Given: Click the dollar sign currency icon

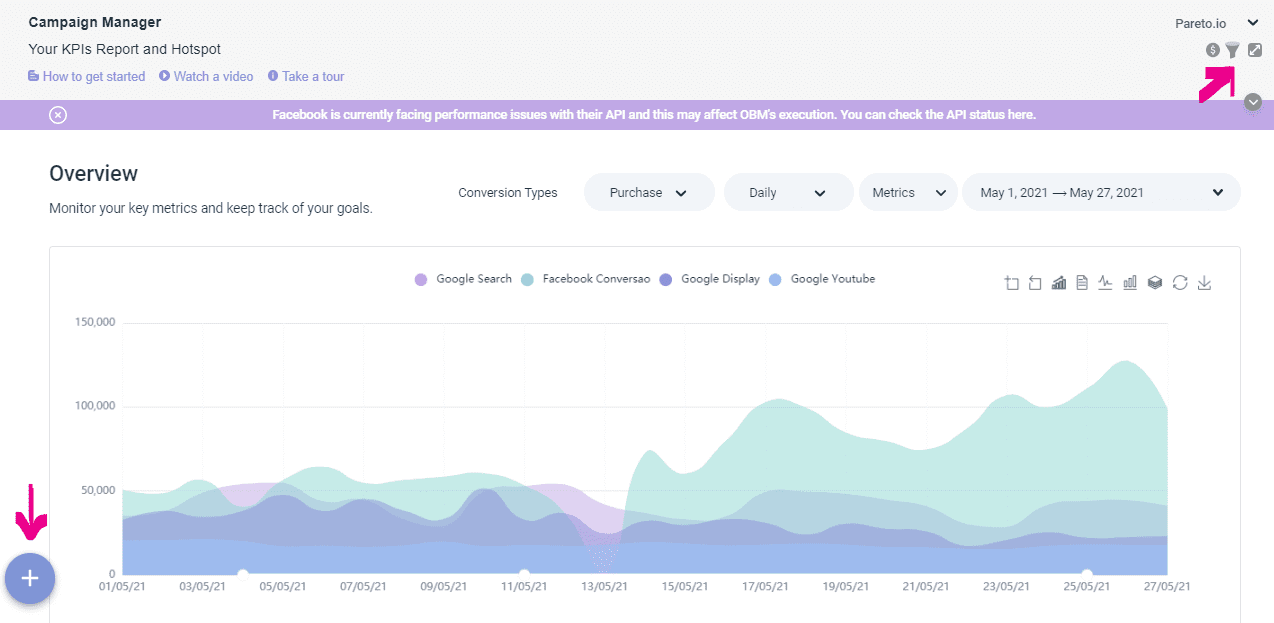Looking at the screenshot, I should pos(1212,50).
